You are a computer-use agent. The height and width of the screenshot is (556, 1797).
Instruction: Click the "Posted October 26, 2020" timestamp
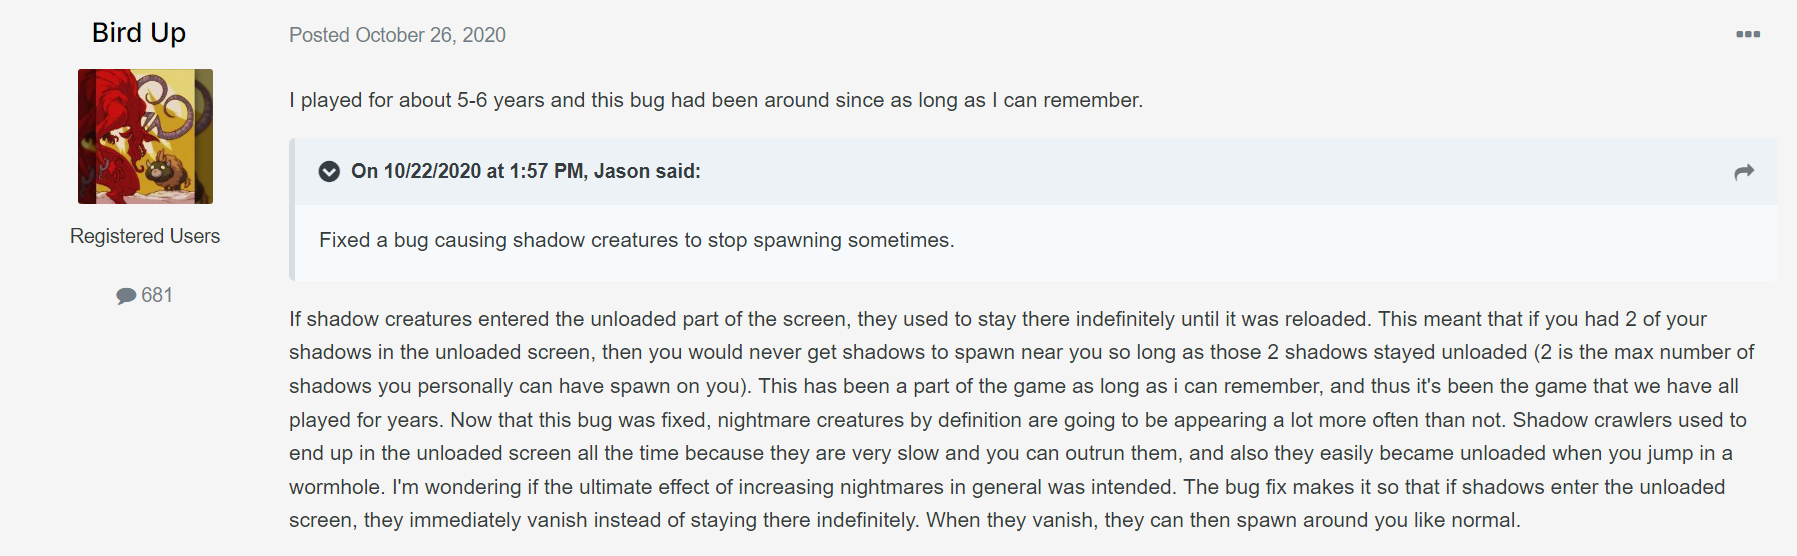pyautogui.click(x=397, y=35)
